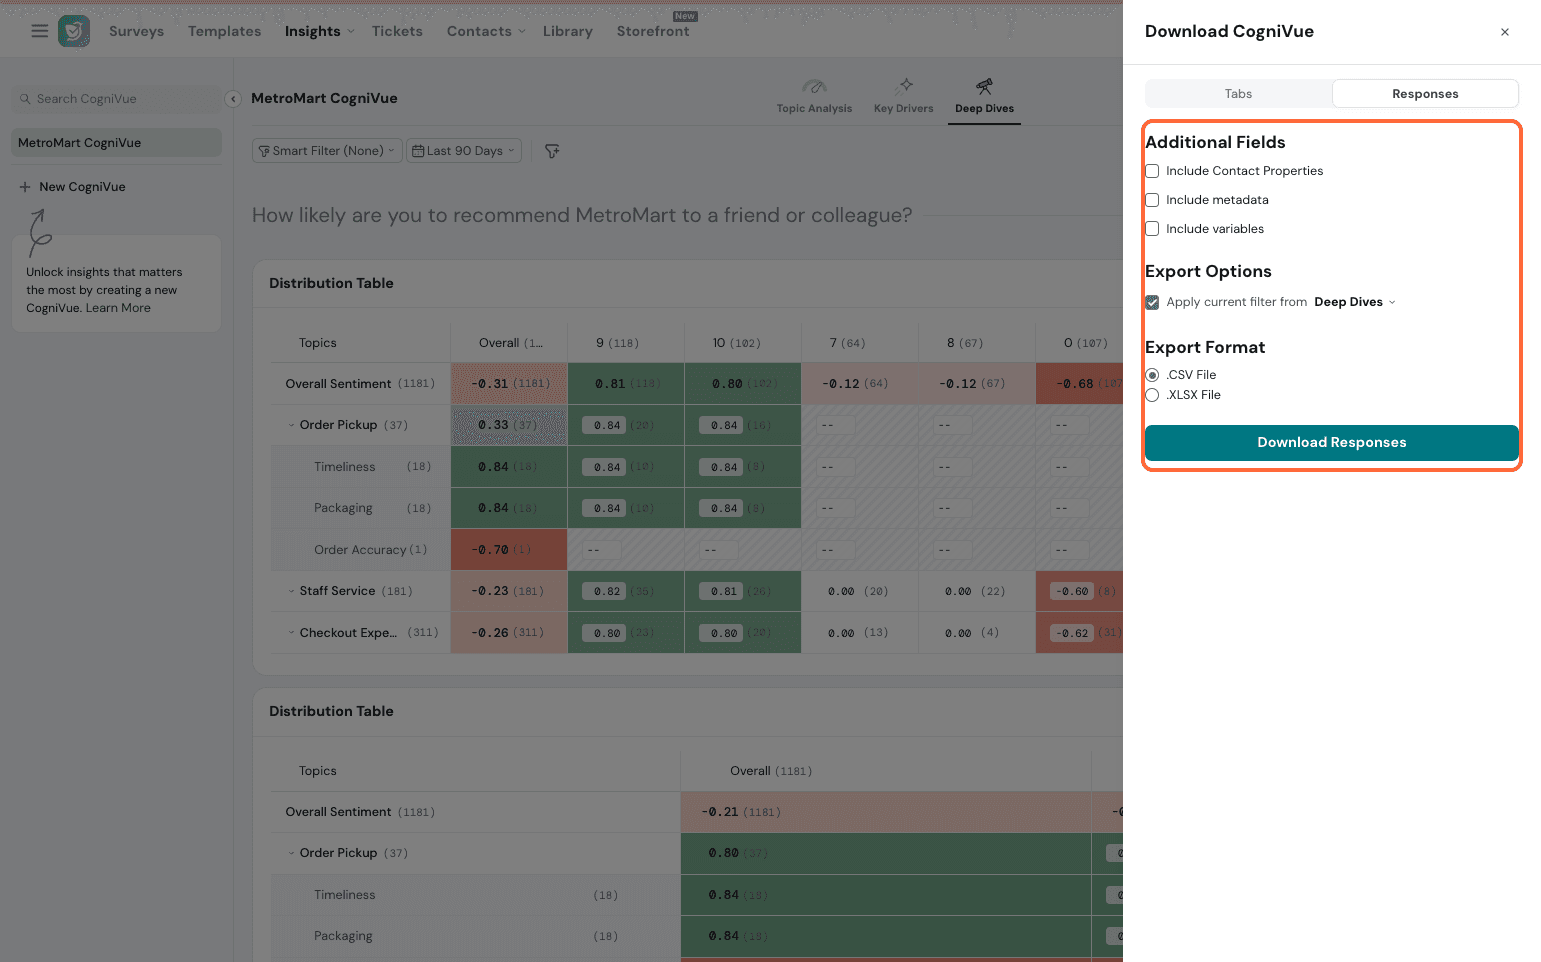Open the Tickets menu item
The image size is (1541, 962).
397,31
